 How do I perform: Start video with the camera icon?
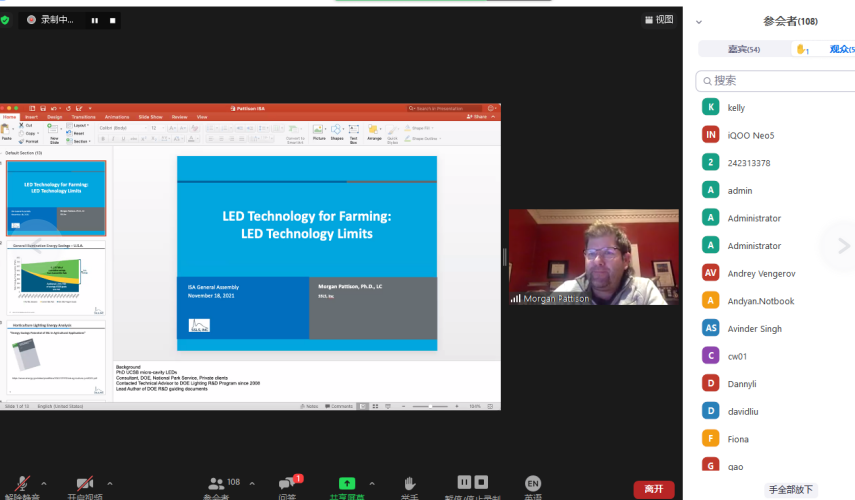85,485
